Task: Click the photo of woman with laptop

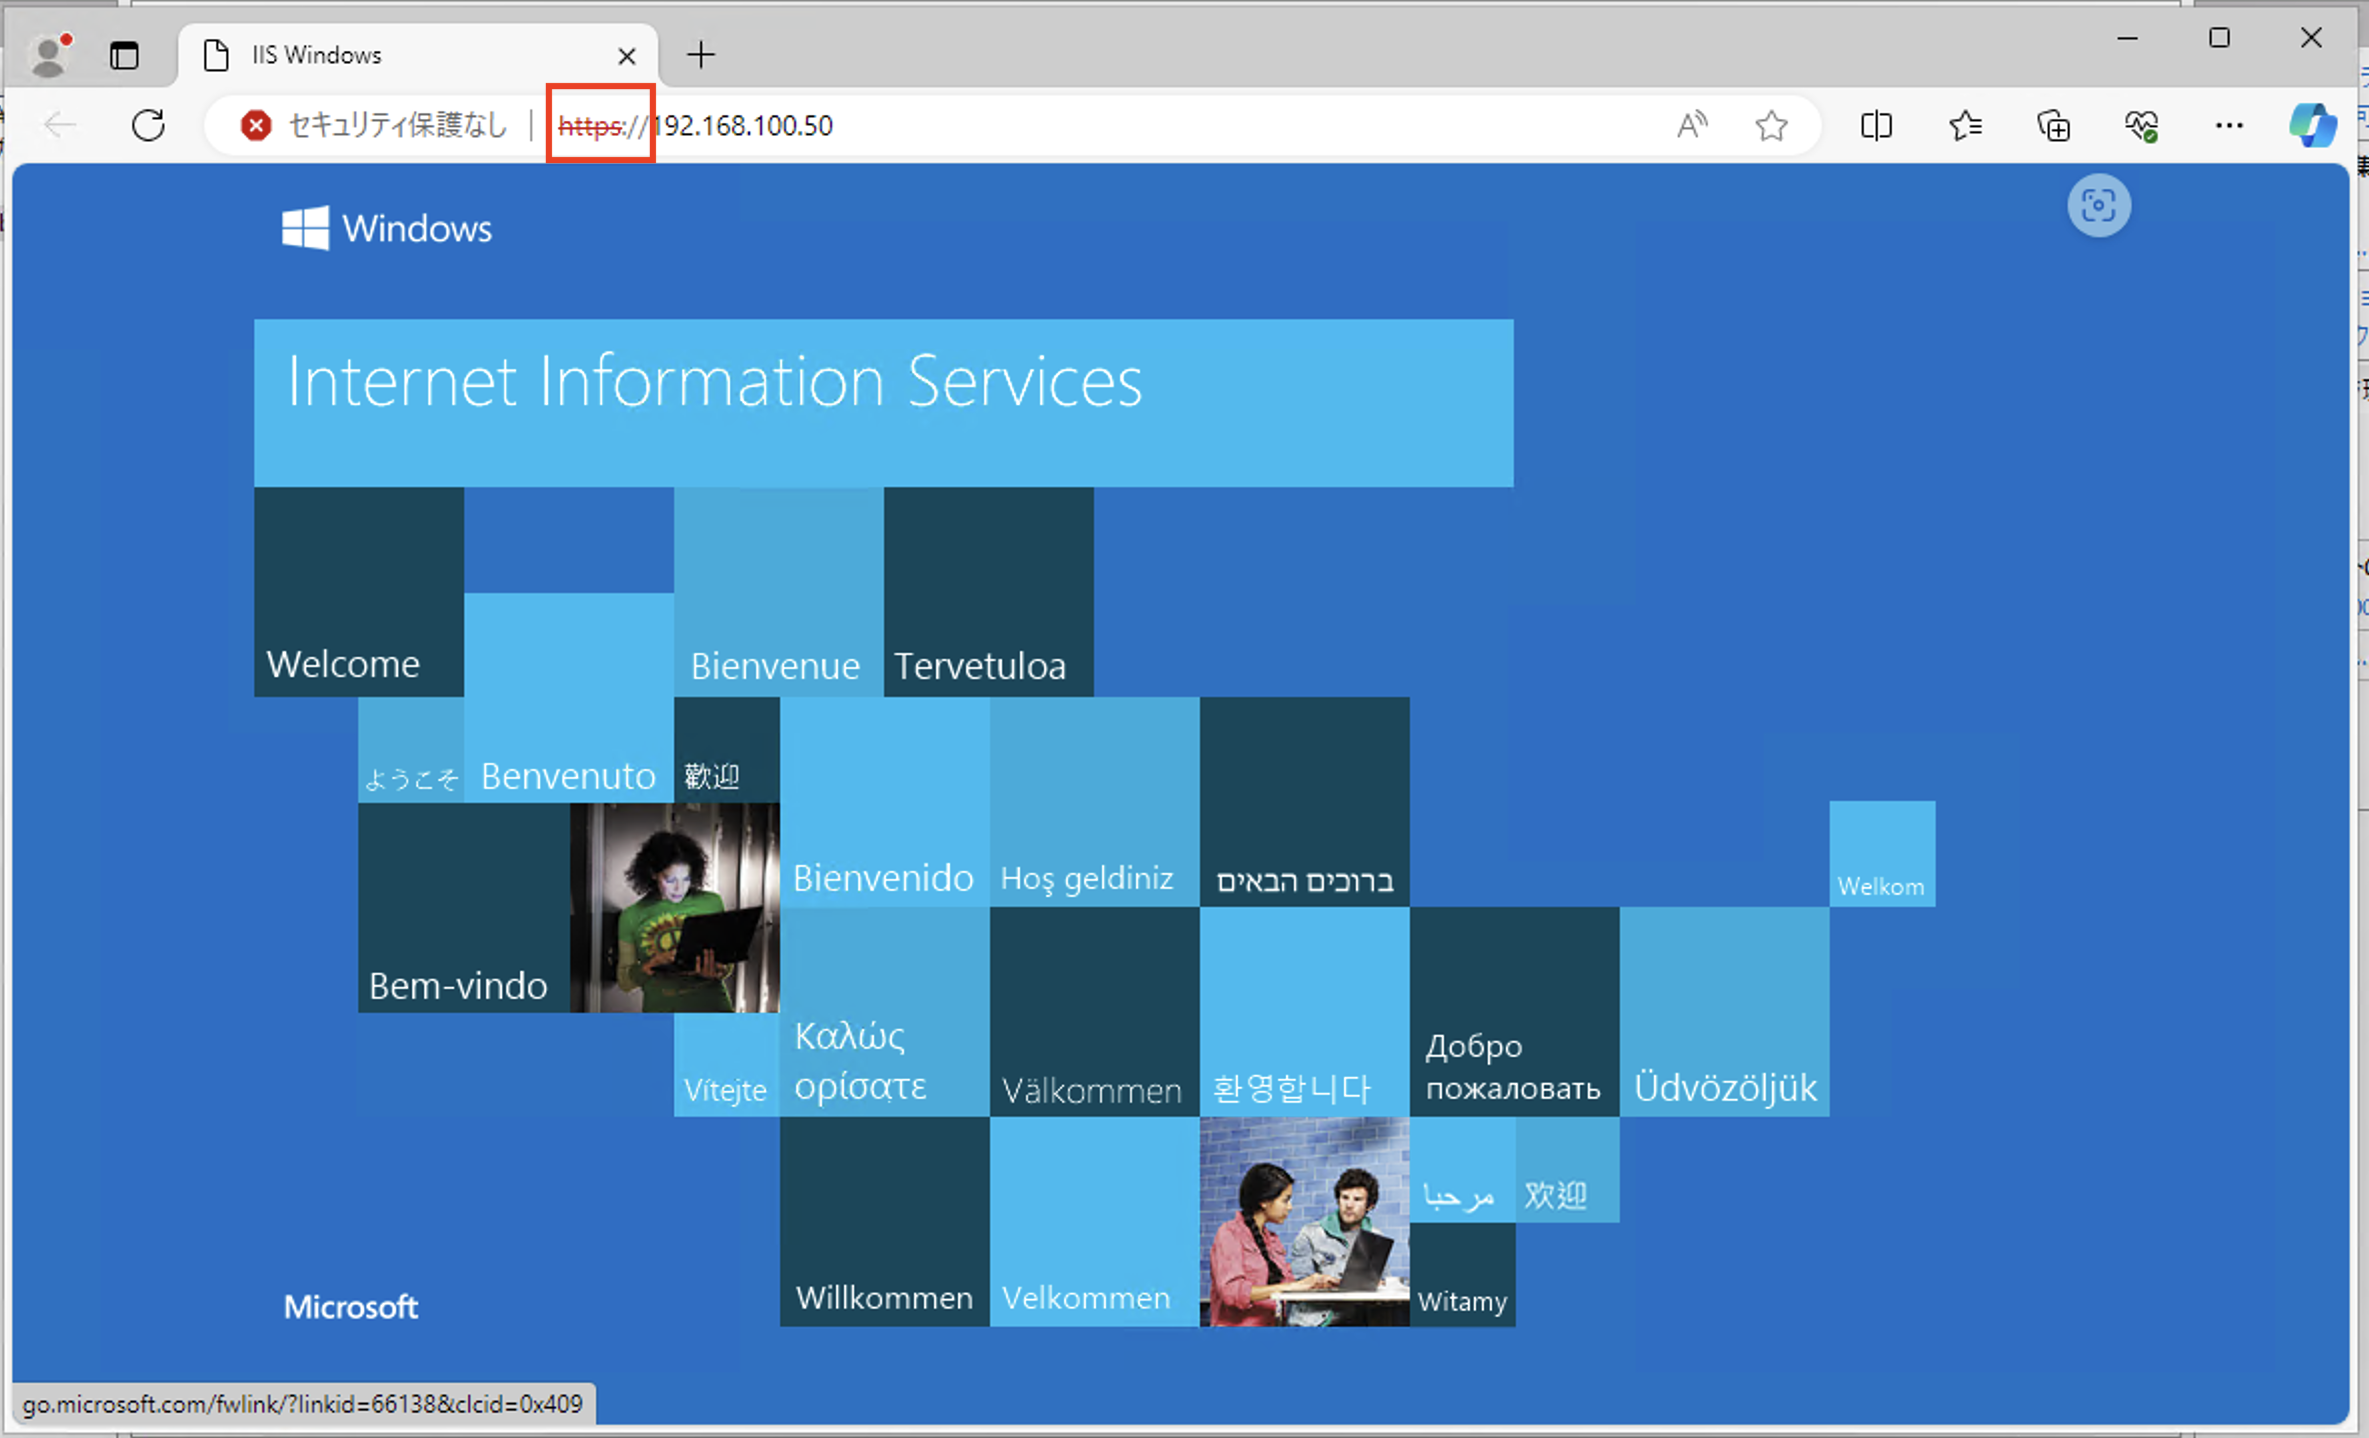Action: (x=675, y=908)
